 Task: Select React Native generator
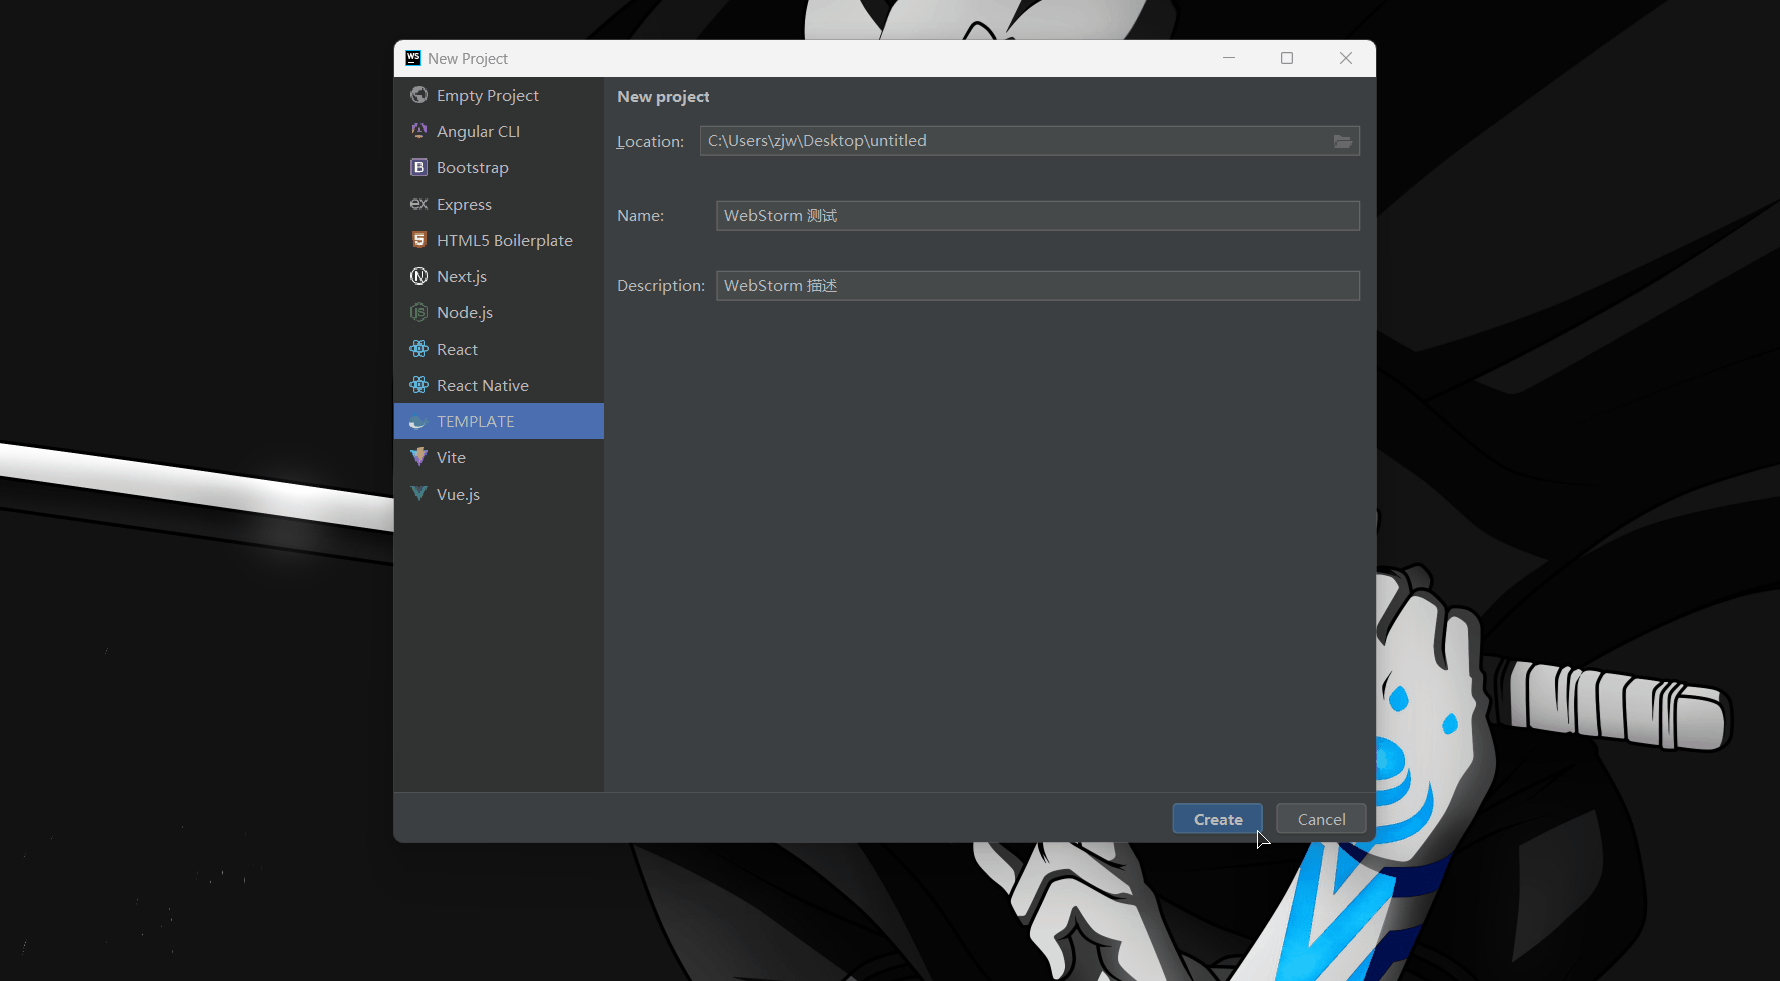click(499, 385)
